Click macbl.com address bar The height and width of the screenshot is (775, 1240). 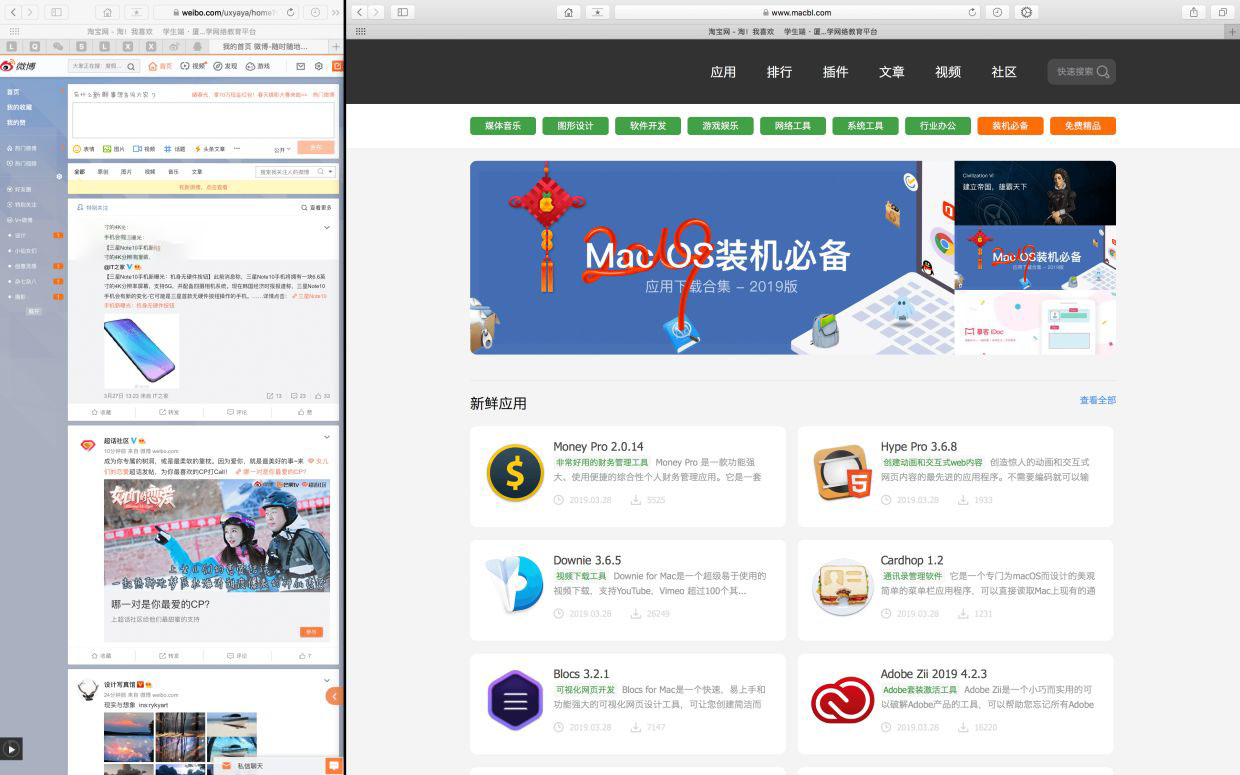[797, 12]
